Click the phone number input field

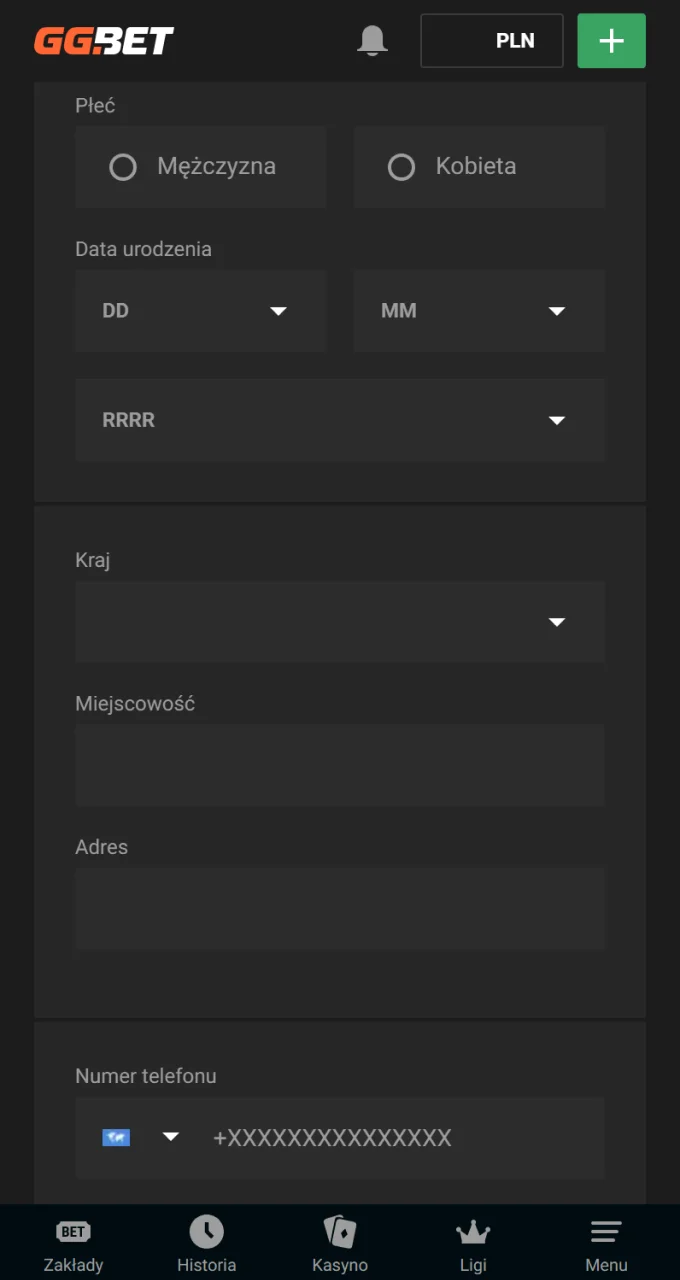coord(400,1138)
